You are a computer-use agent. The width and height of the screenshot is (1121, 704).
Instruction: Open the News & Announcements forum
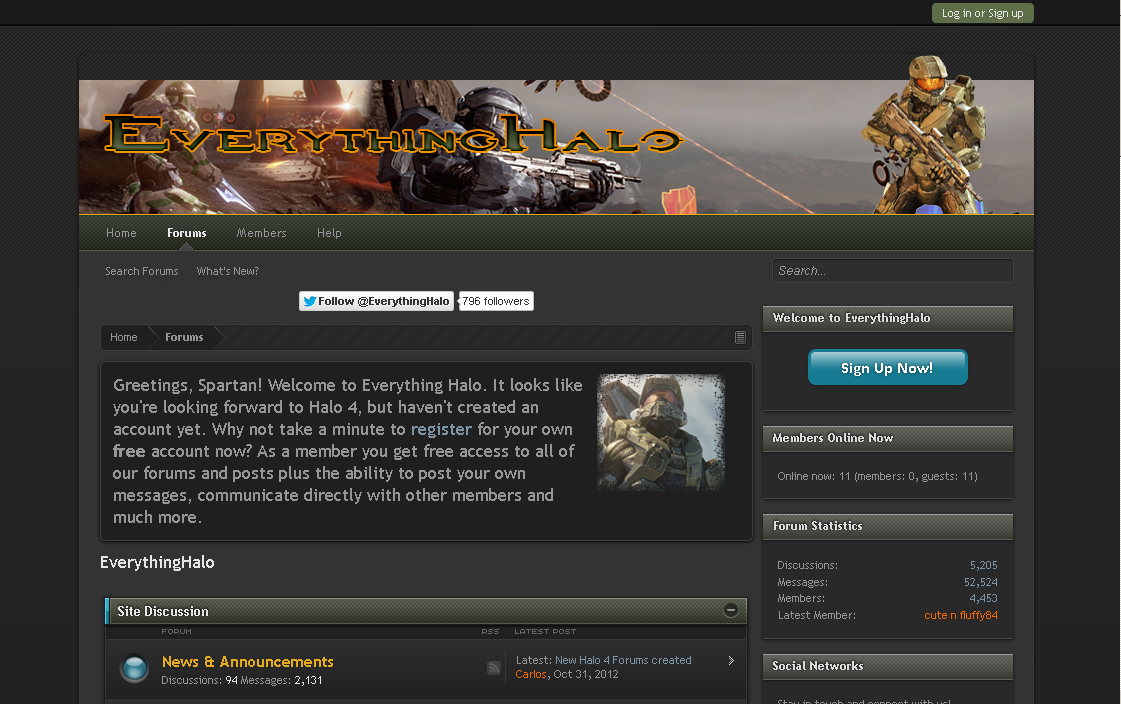click(x=247, y=662)
